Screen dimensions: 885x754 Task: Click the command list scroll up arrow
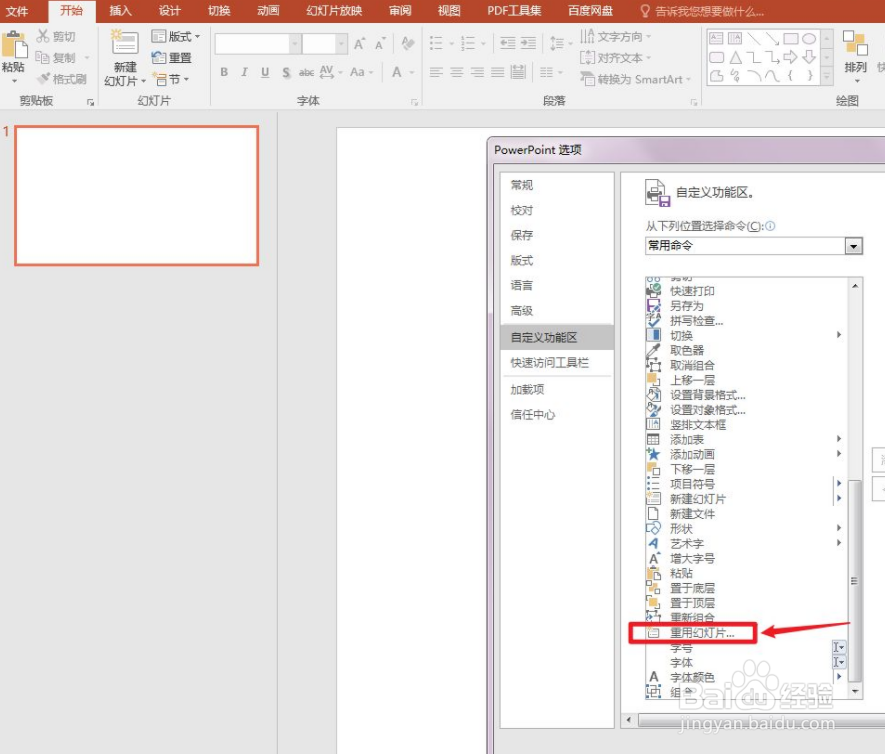tap(855, 286)
